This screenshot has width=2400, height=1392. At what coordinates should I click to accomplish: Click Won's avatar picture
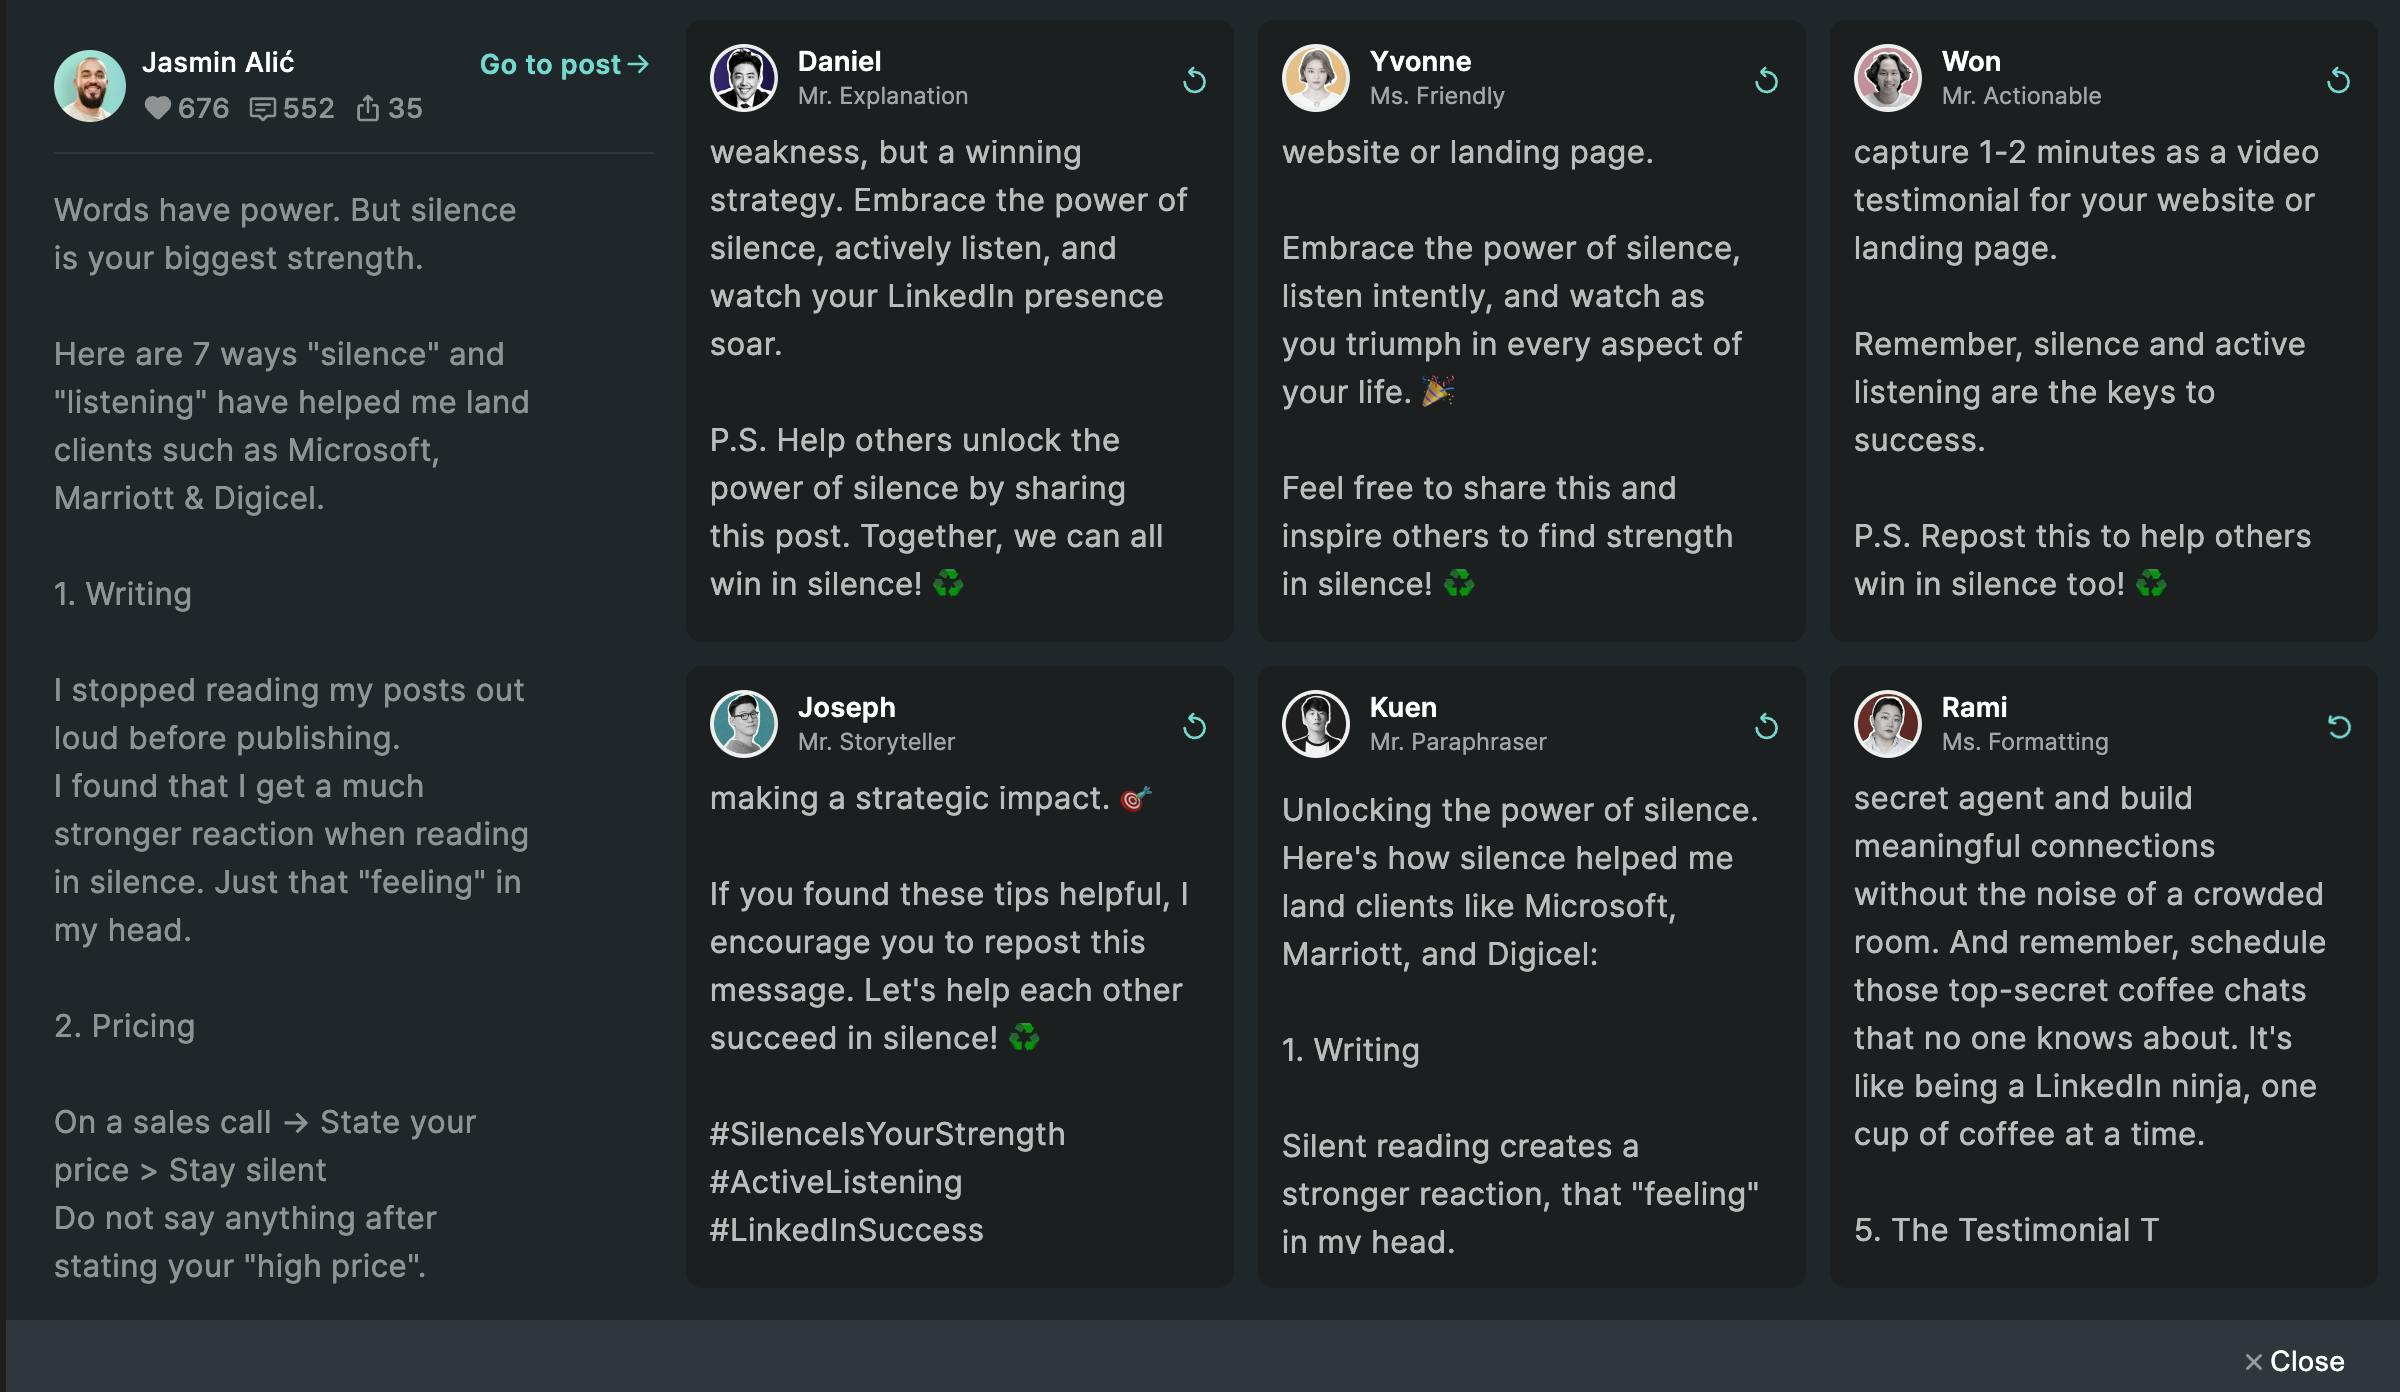pos(1888,78)
